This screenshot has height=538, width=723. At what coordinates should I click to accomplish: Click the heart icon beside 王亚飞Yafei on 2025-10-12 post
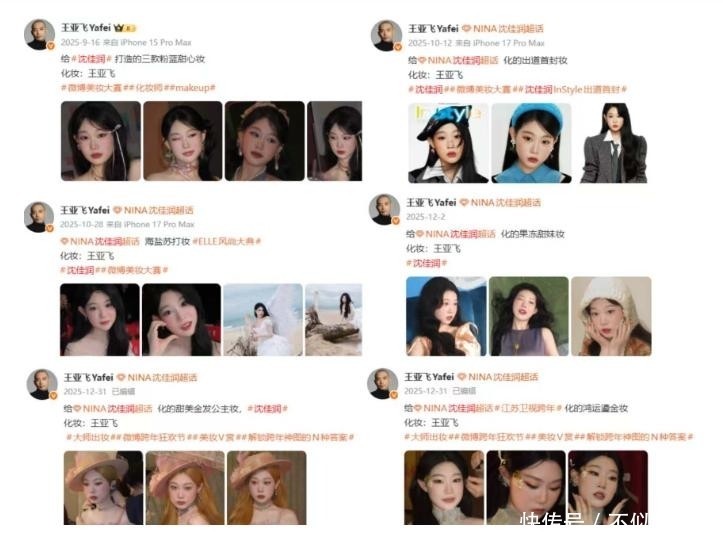tap(466, 29)
